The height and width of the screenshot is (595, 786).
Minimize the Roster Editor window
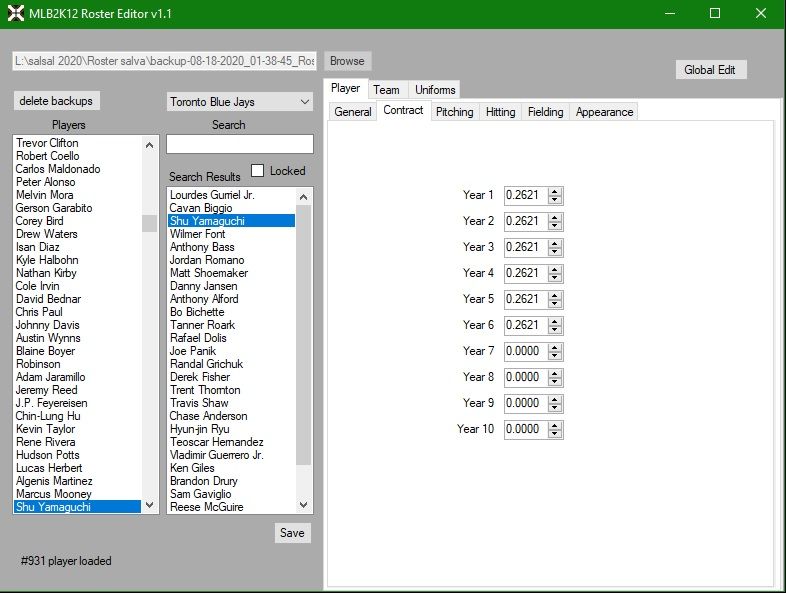tap(670, 14)
